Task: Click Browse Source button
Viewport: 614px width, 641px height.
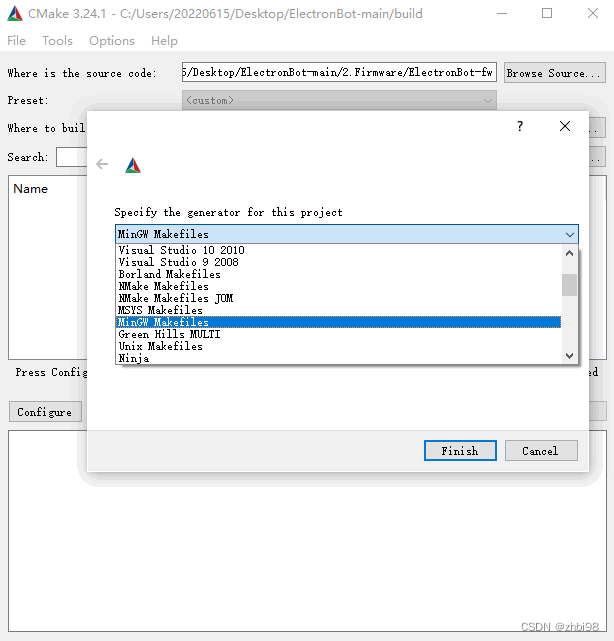Action: click(555, 73)
